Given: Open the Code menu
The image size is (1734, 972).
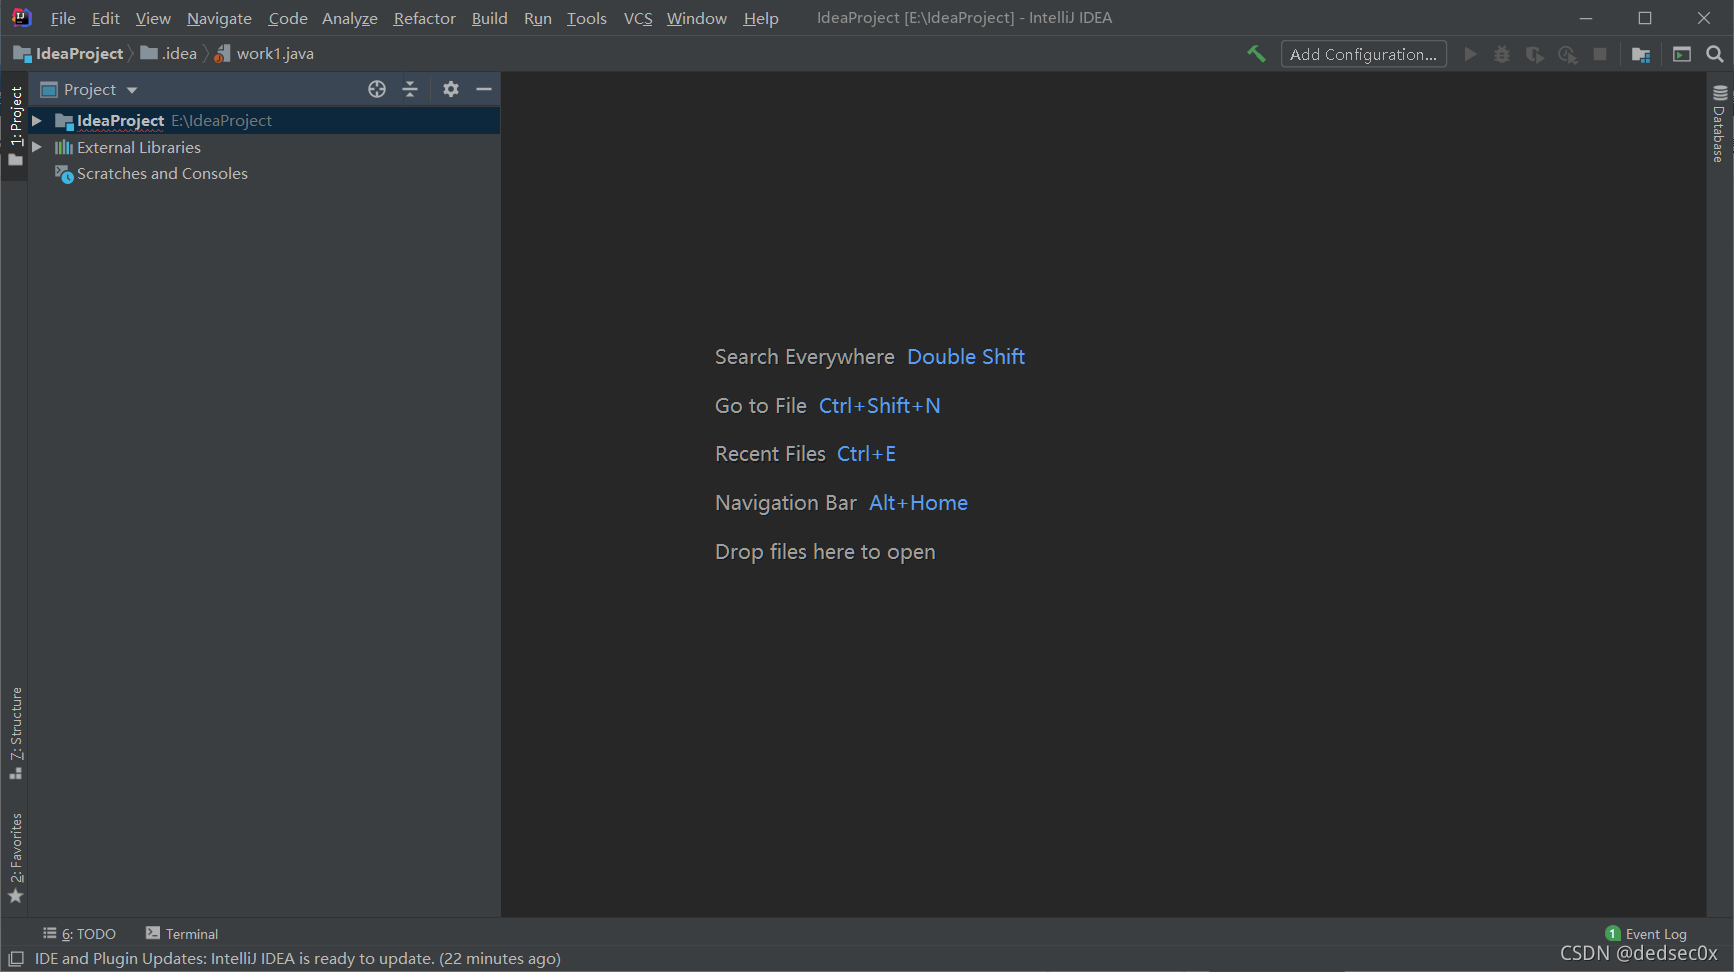Looking at the screenshot, I should 288,18.
